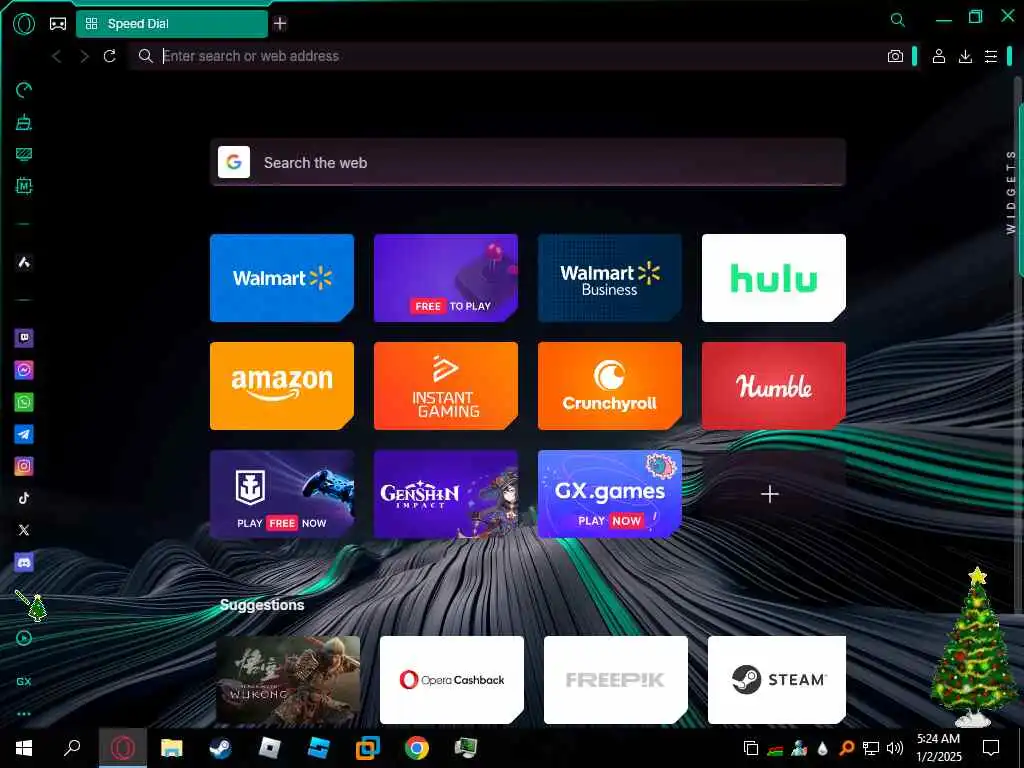The image size is (1024, 768).
Task: Open WhatsApp in the sidebar
Action: tap(24, 402)
